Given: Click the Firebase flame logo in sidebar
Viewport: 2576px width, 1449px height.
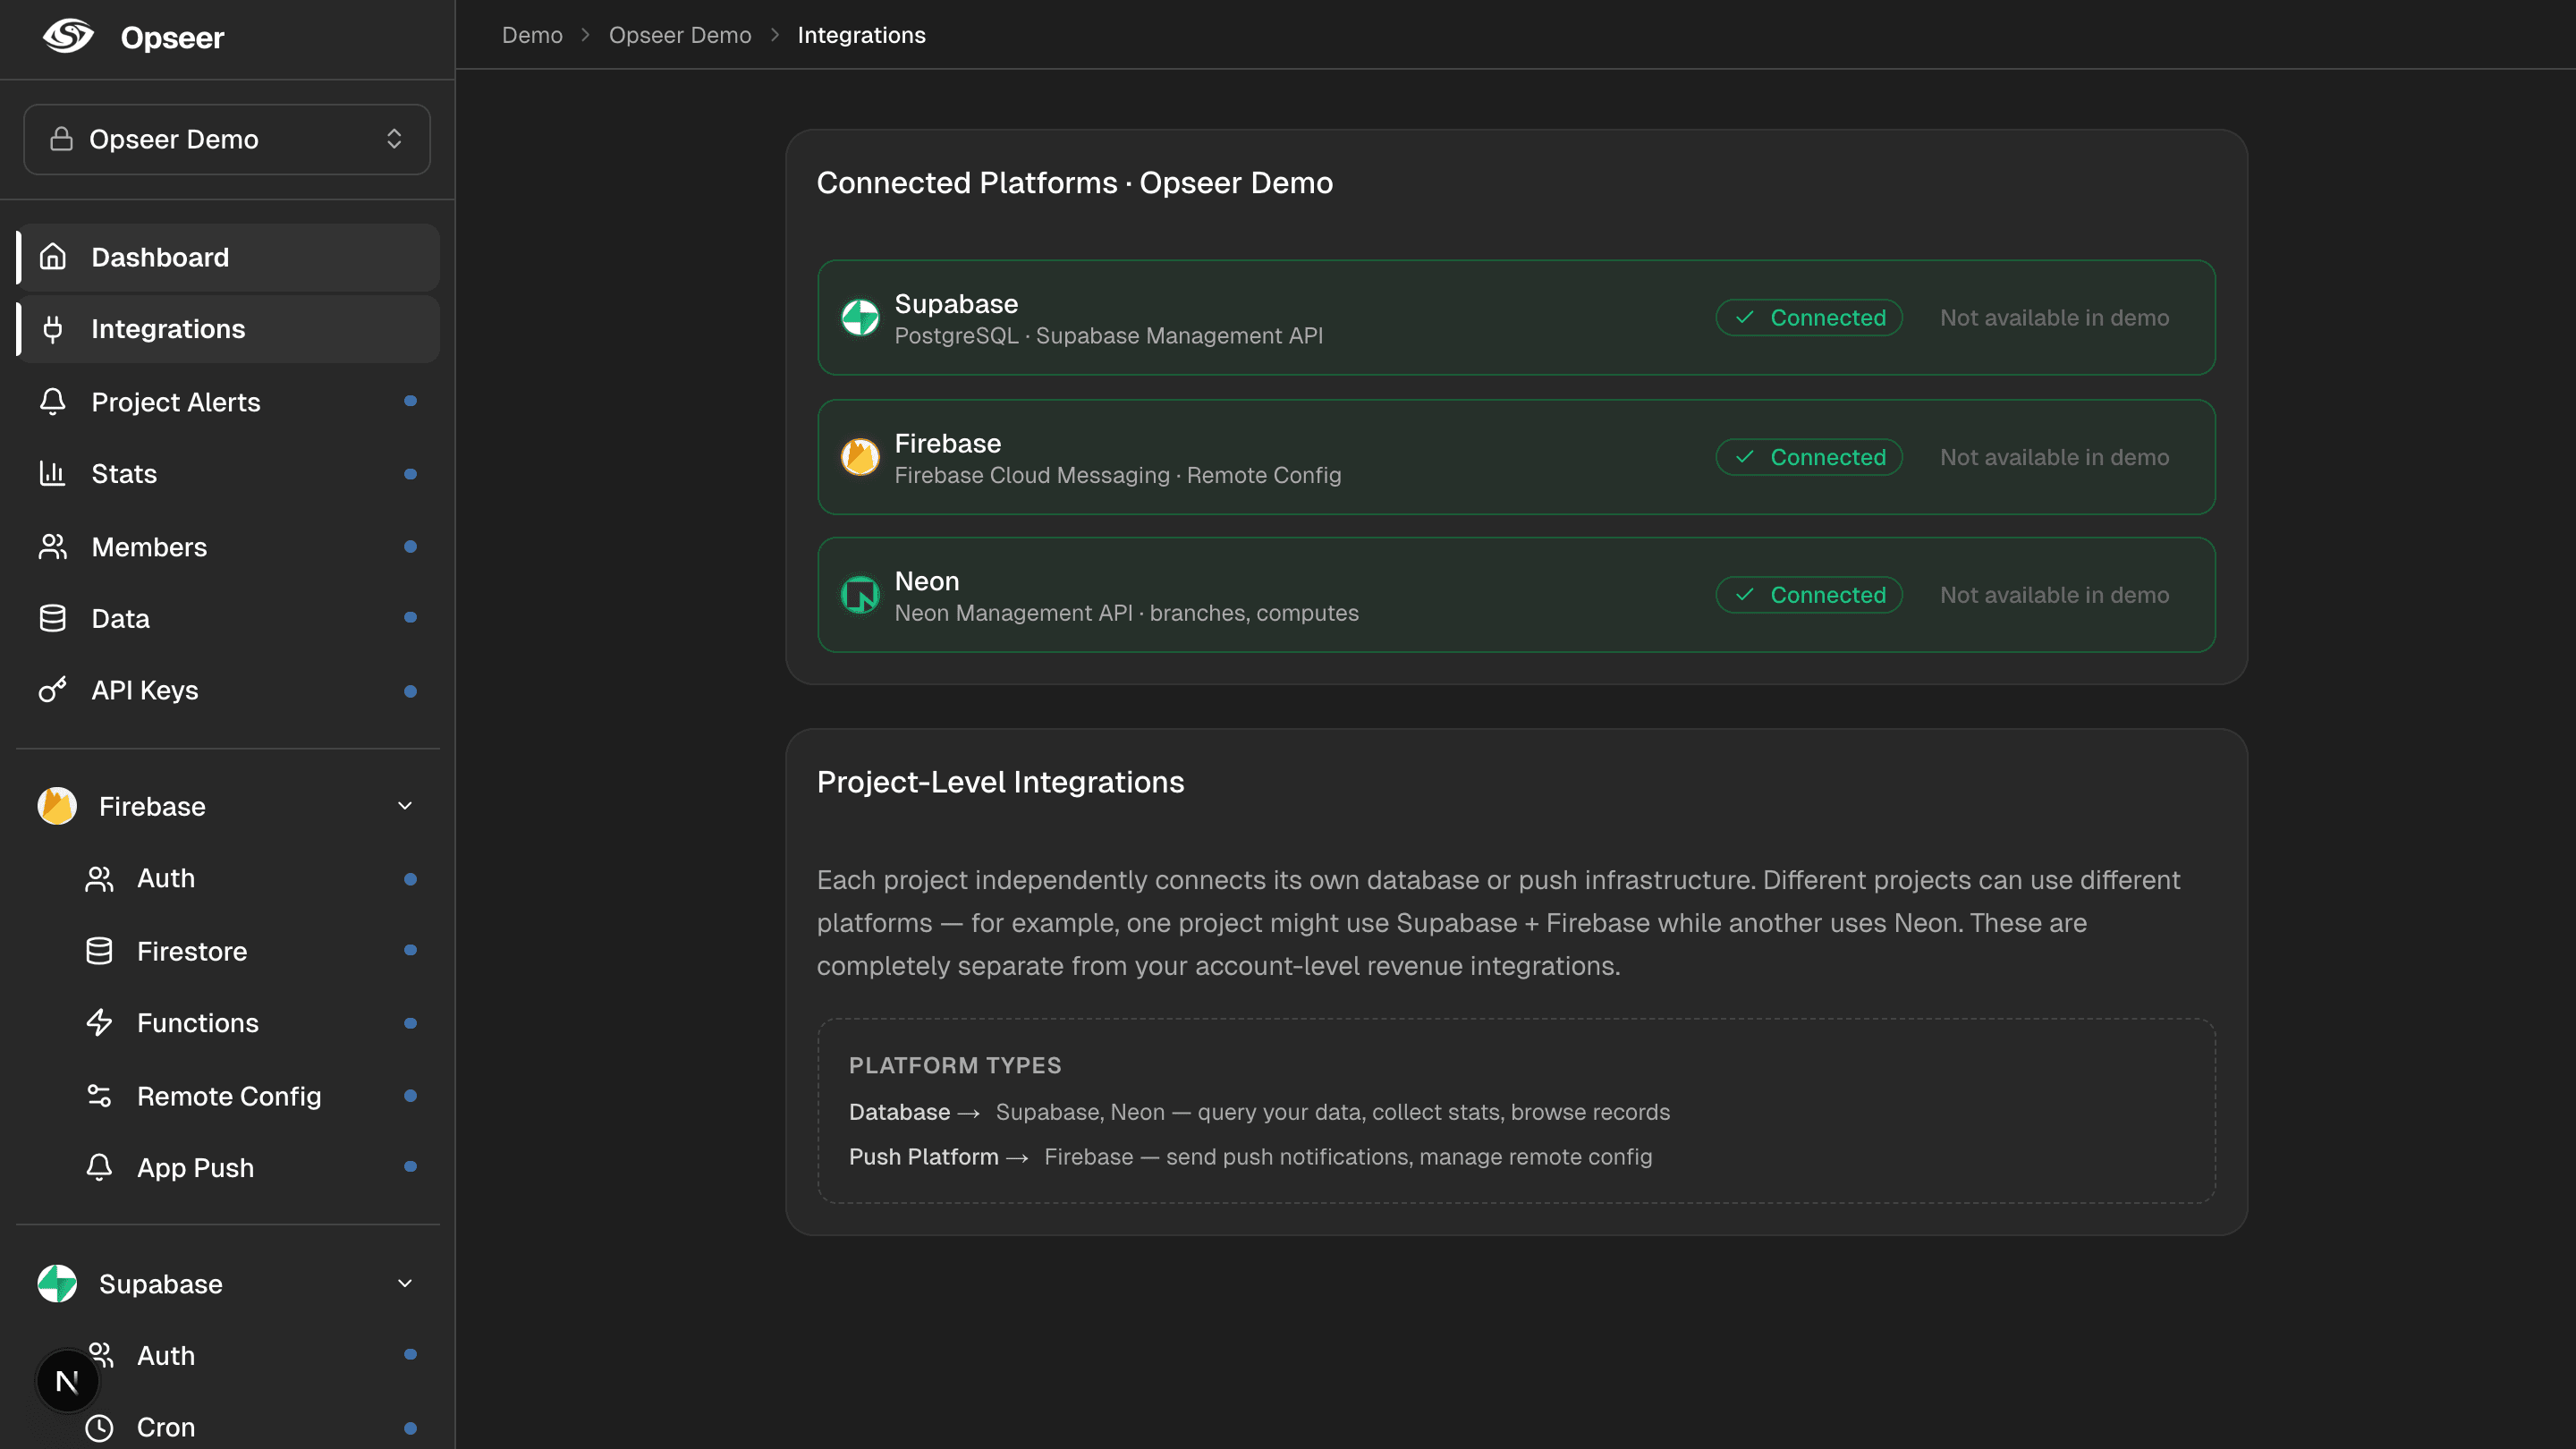Looking at the screenshot, I should point(57,806).
